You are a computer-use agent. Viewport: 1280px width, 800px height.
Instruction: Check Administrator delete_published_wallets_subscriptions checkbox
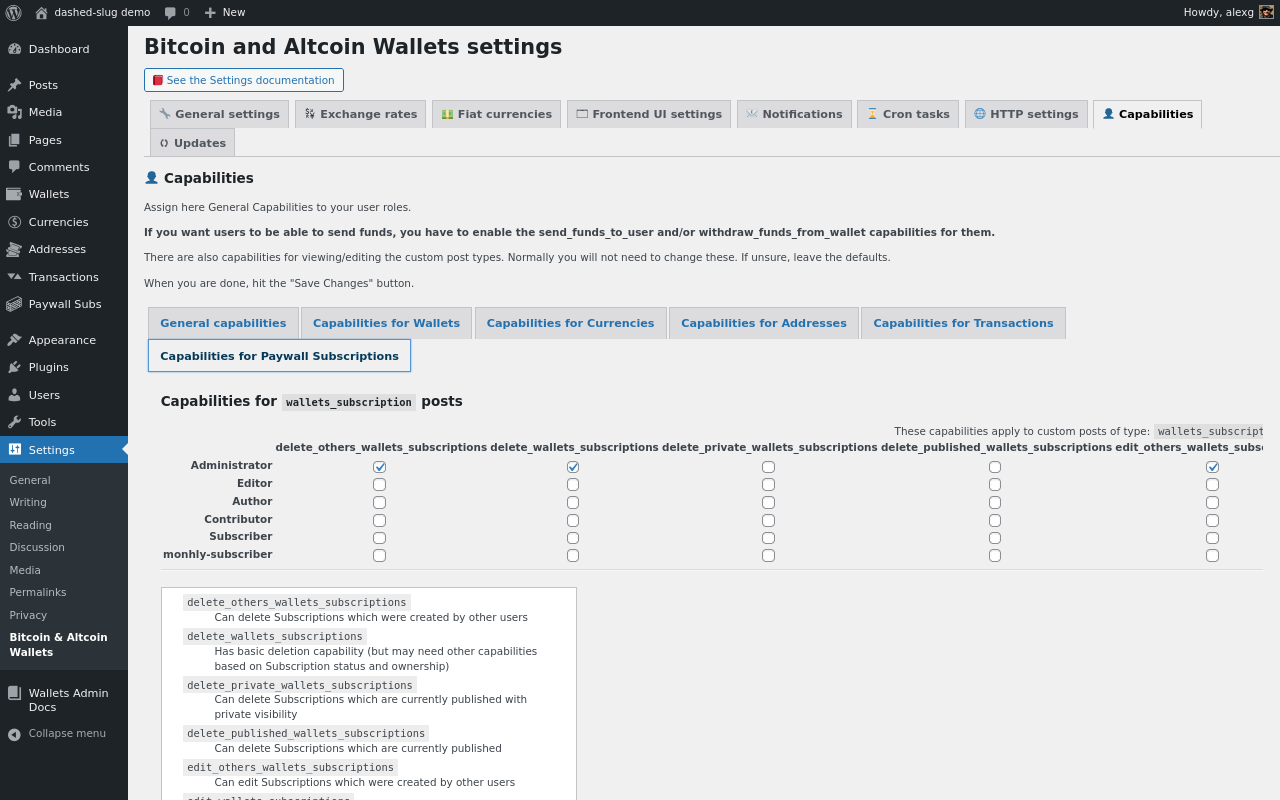coord(995,467)
